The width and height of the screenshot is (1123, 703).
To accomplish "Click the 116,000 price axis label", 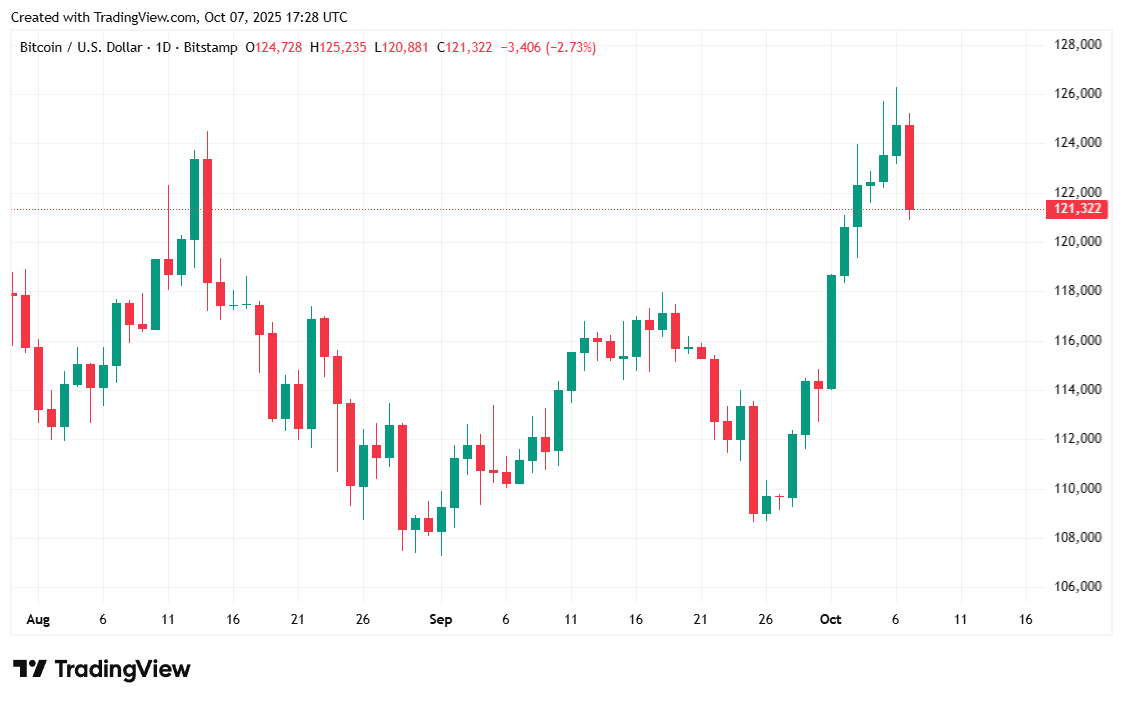I will [x=1078, y=341].
